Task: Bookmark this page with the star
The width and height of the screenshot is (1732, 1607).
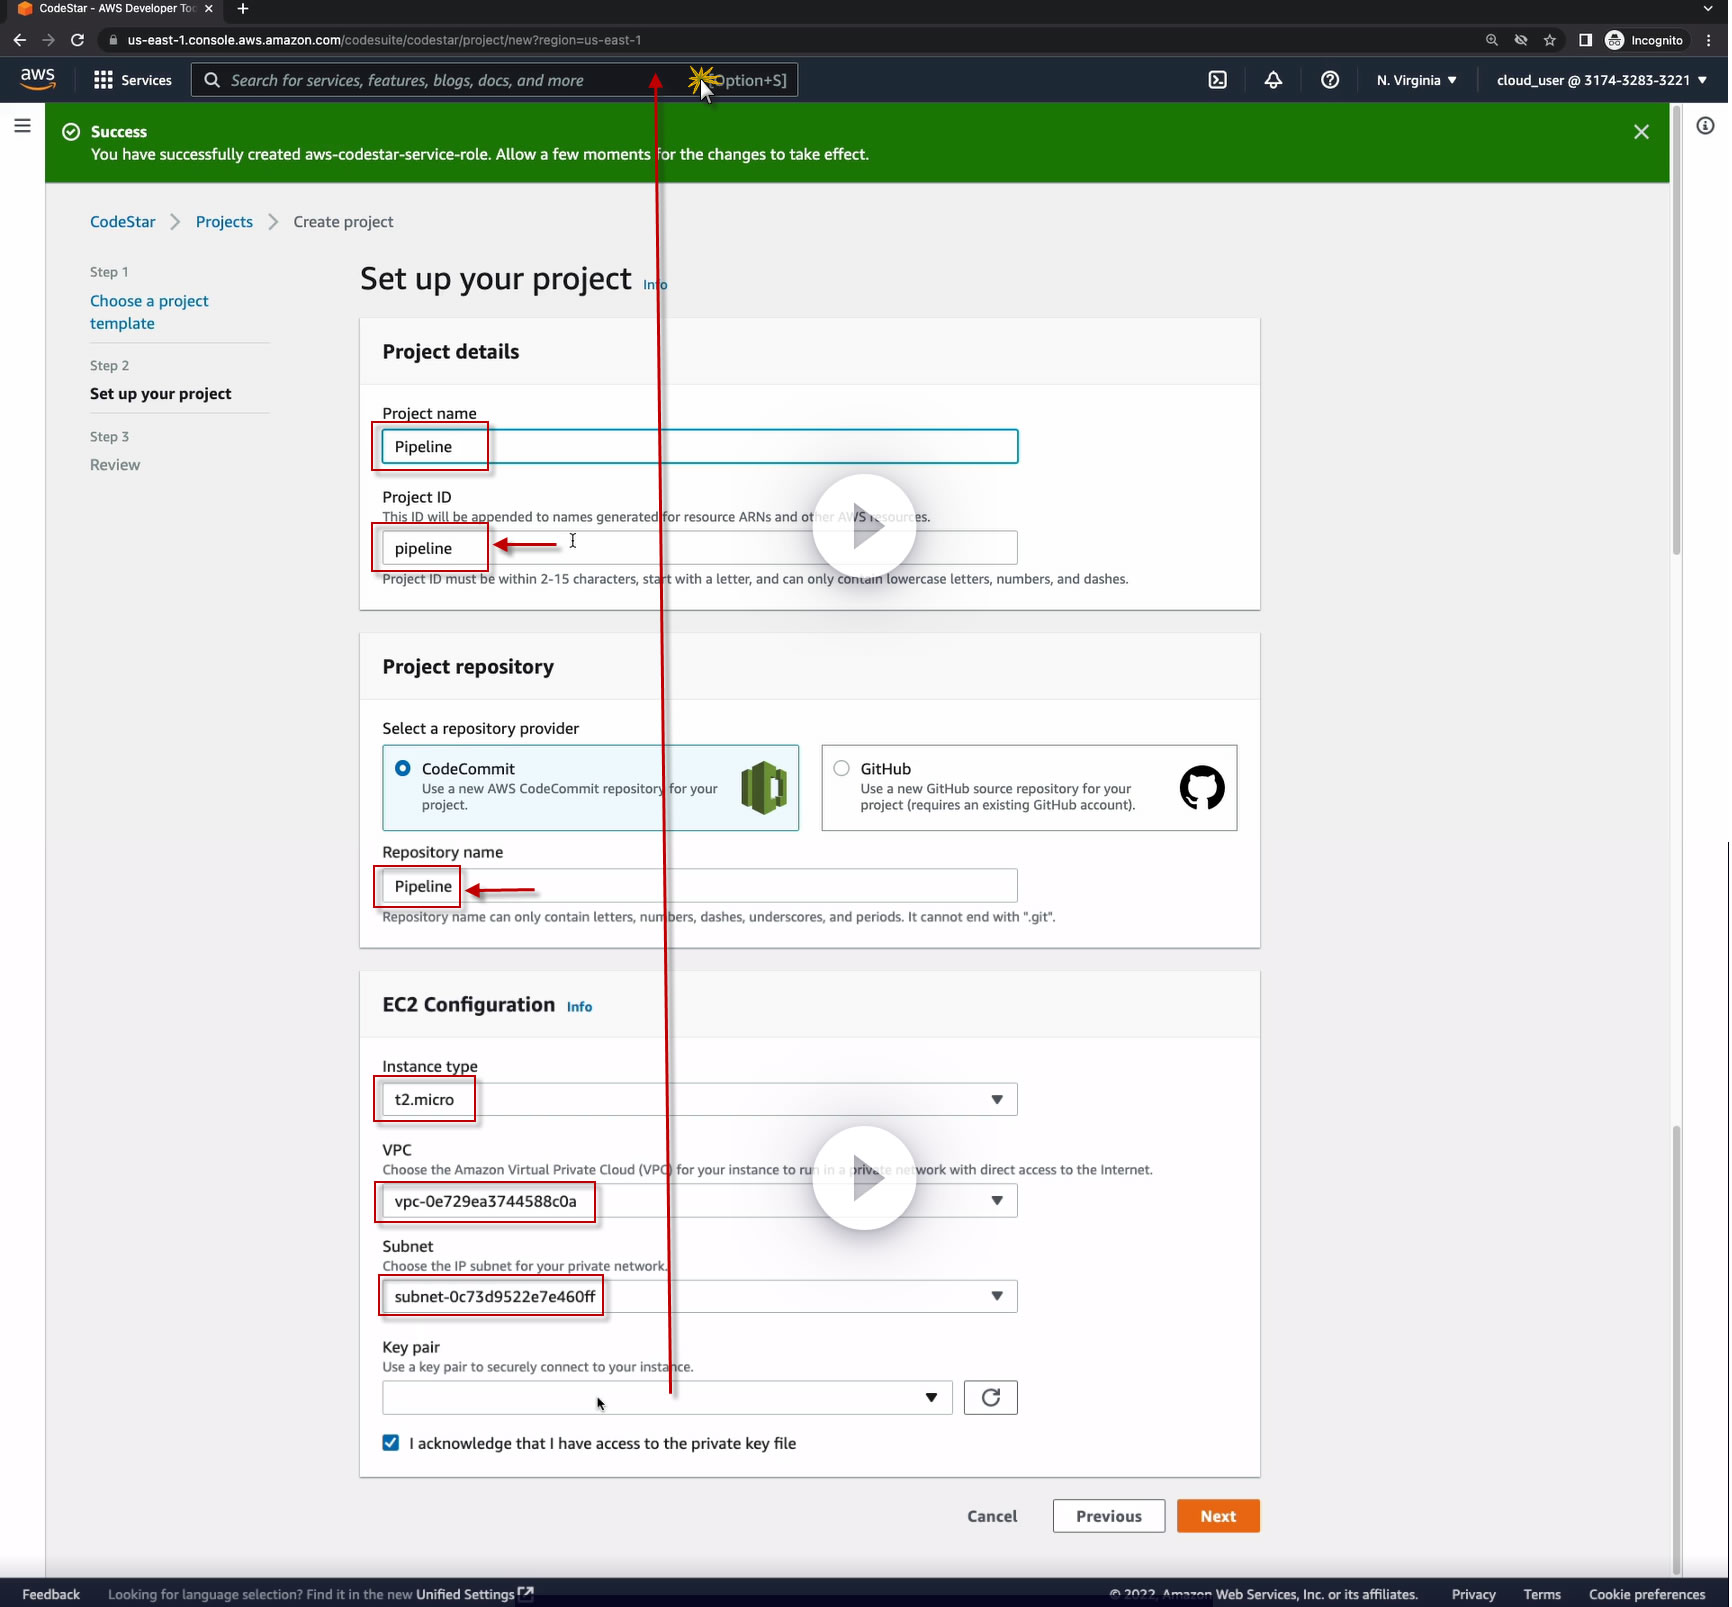Action: [x=1550, y=40]
